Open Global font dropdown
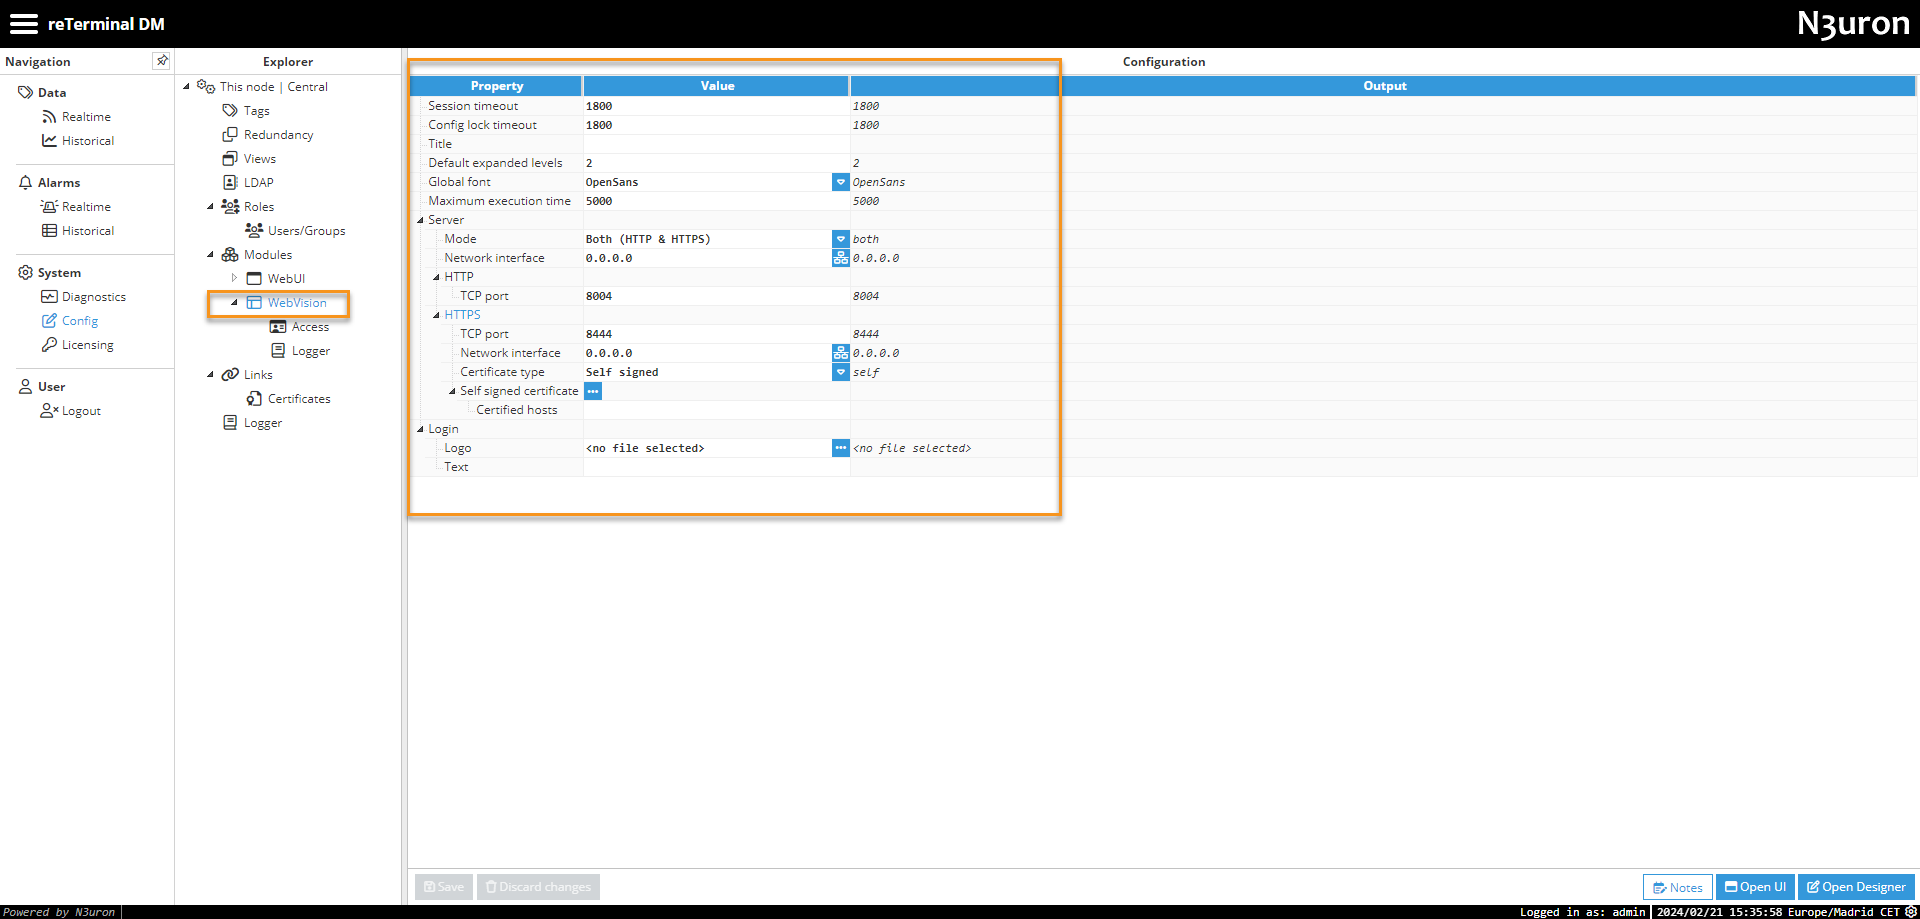The height and width of the screenshot is (919, 1920). click(x=840, y=182)
